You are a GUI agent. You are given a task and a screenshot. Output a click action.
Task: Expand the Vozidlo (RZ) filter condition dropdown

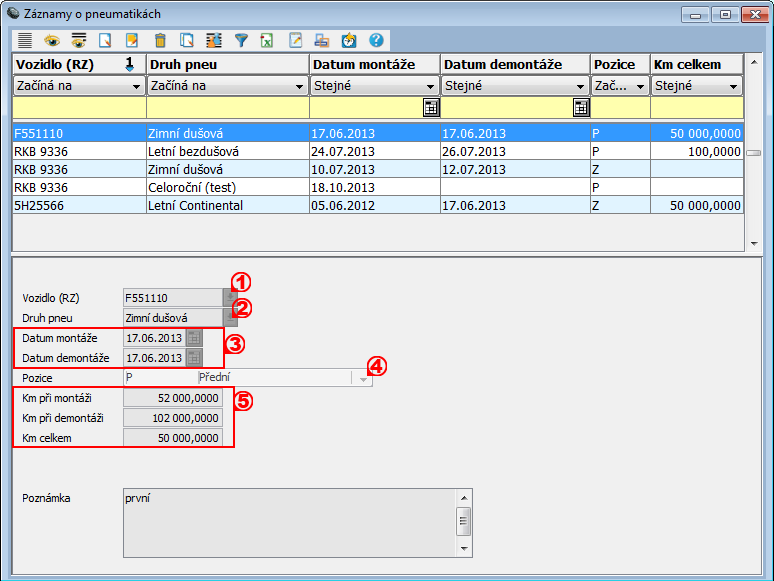pos(136,87)
